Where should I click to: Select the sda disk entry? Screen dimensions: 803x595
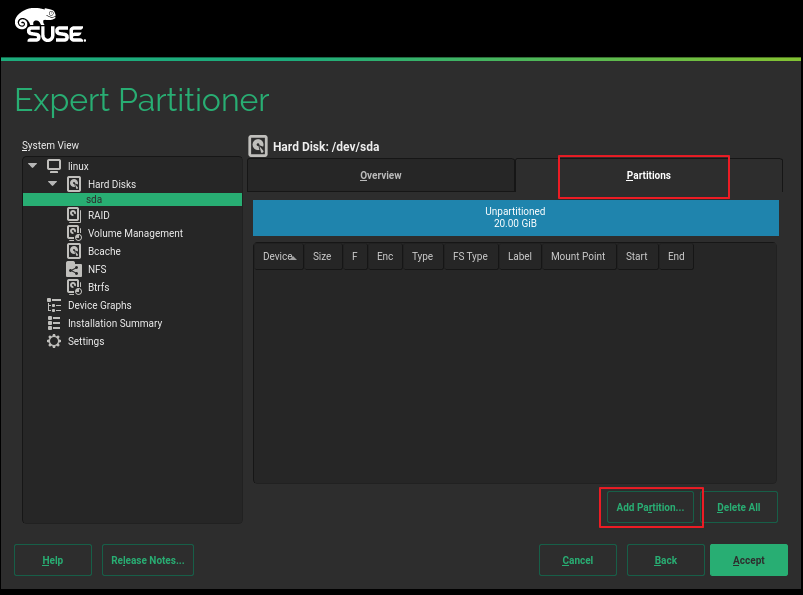point(132,199)
